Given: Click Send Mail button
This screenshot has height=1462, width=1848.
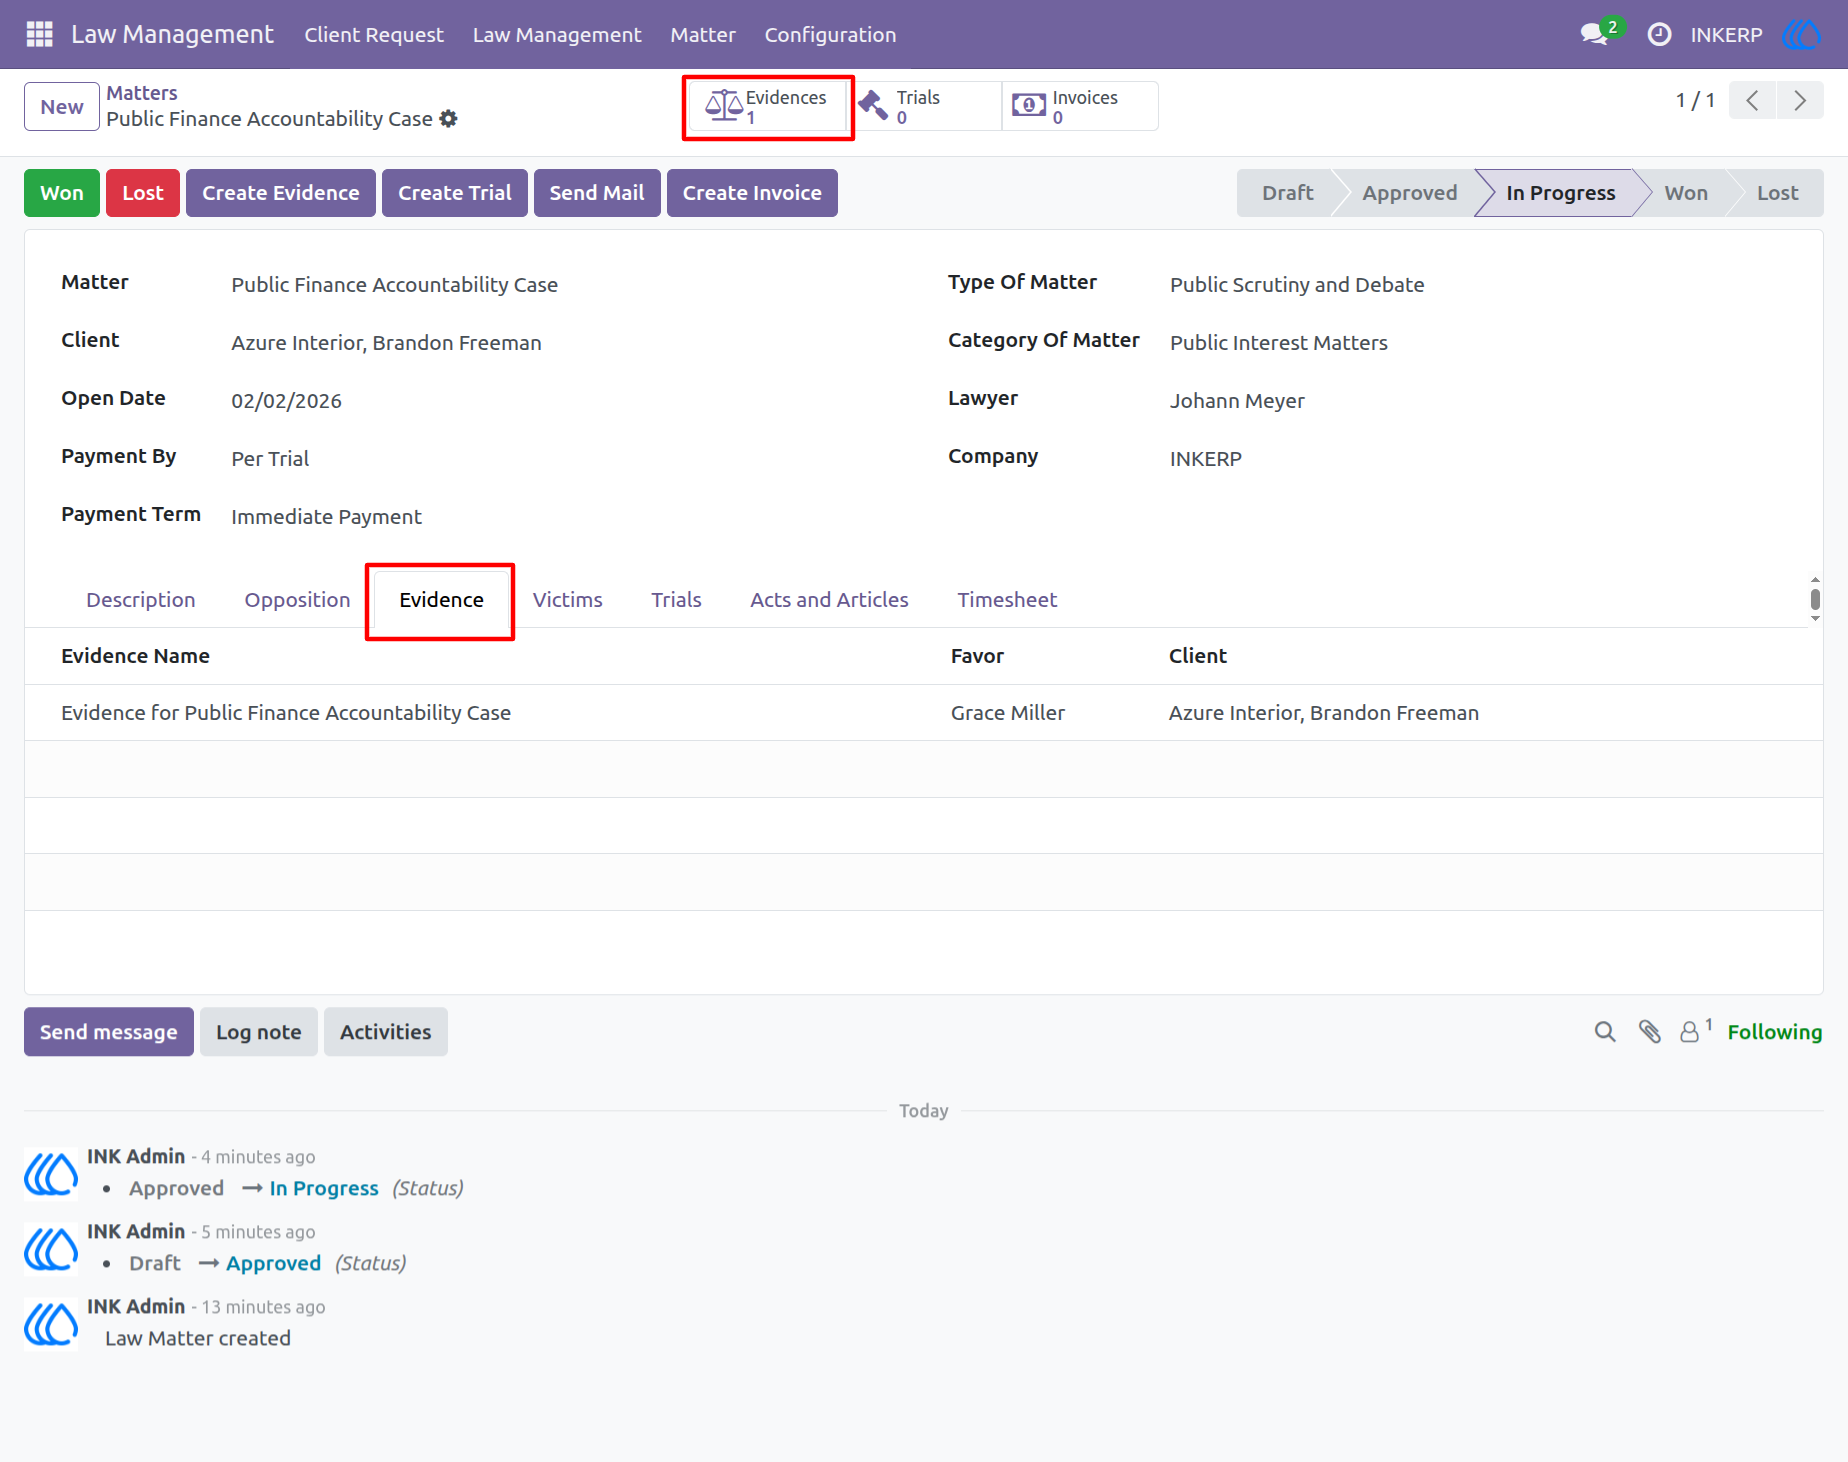Looking at the screenshot, I should pyautogui.click(x=597, y=193).
